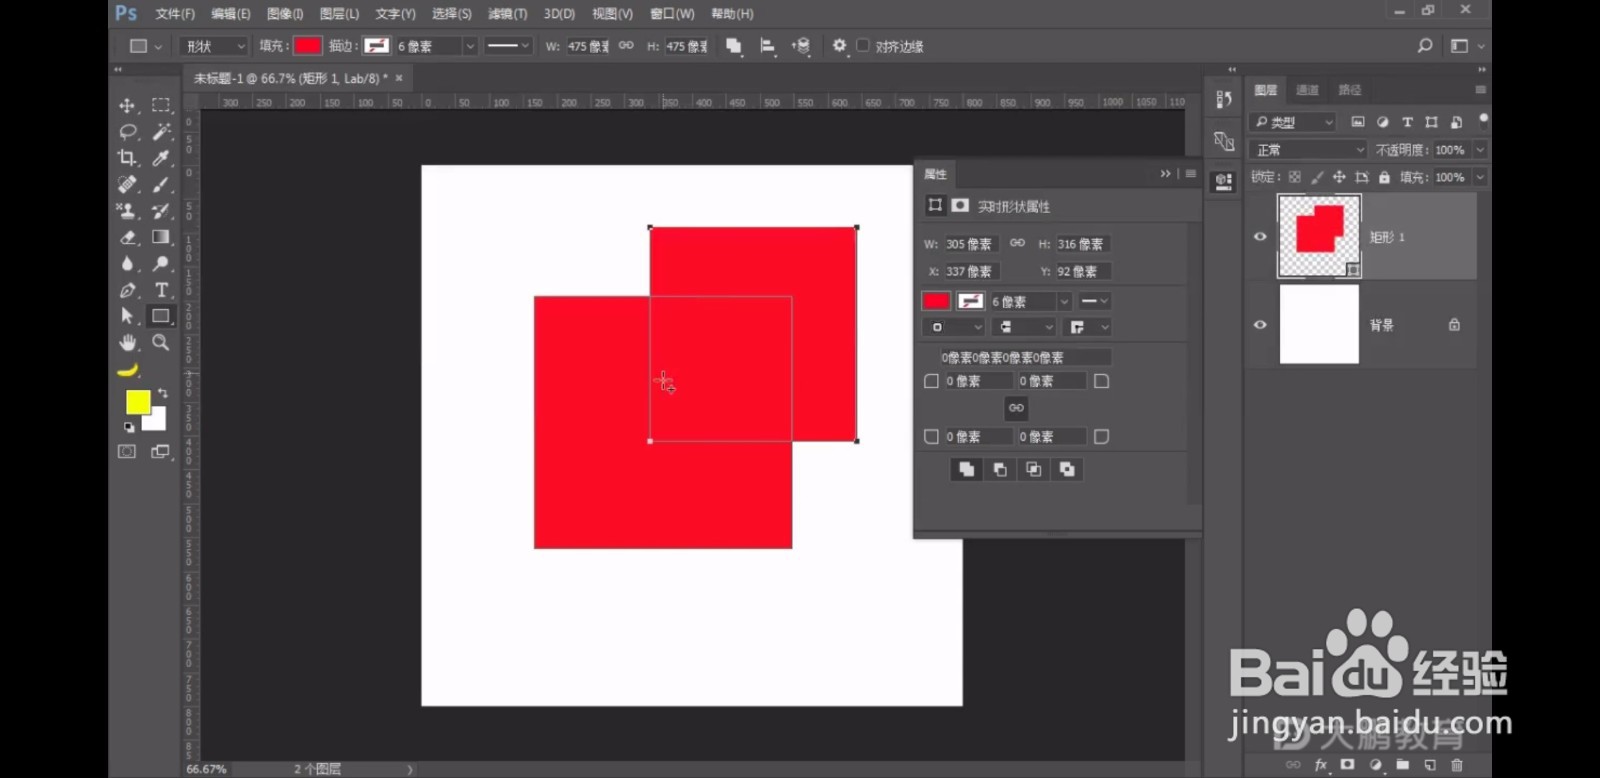The width and height of the screenshot is (1600, 778).
Task: Open the 图像(I) menu
Action: [x=285, y=14]
